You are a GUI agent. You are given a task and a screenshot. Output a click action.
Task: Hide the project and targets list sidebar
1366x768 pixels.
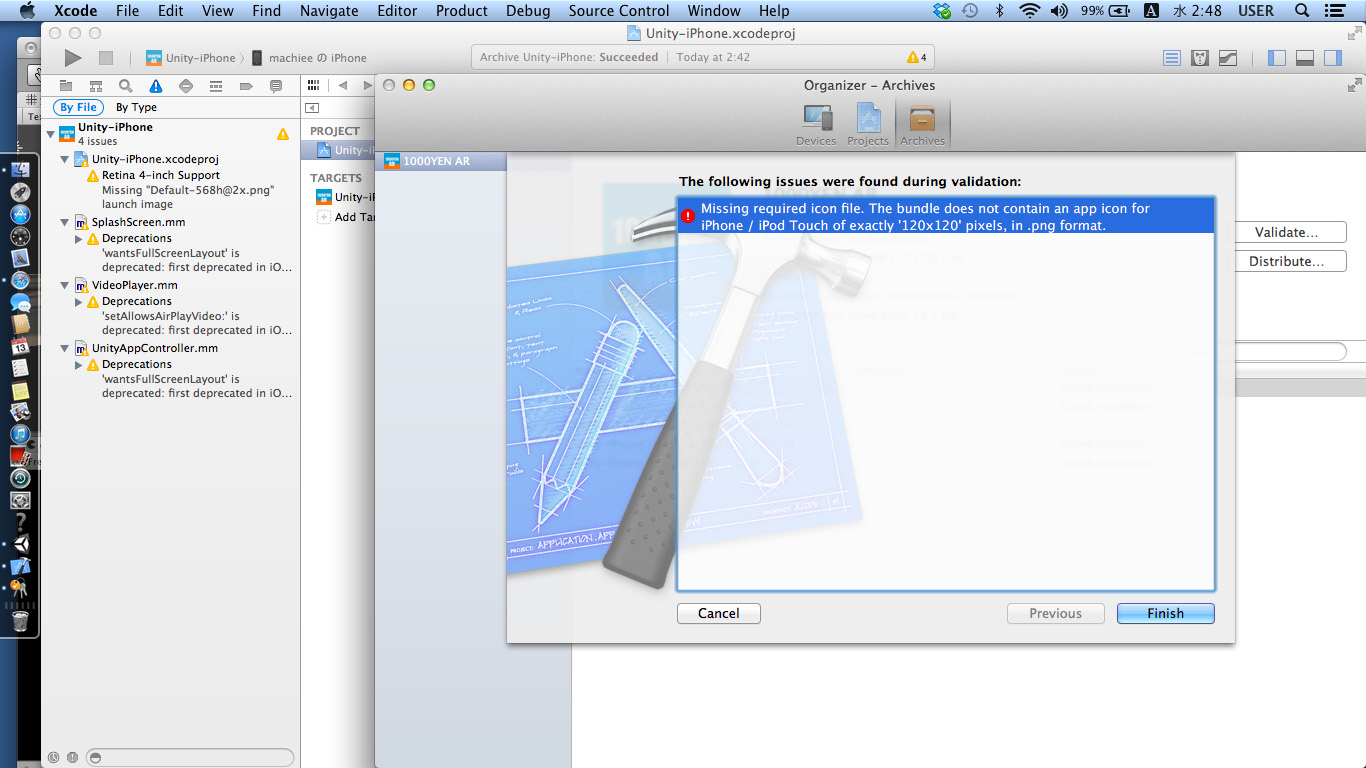(x=312, y=108)
